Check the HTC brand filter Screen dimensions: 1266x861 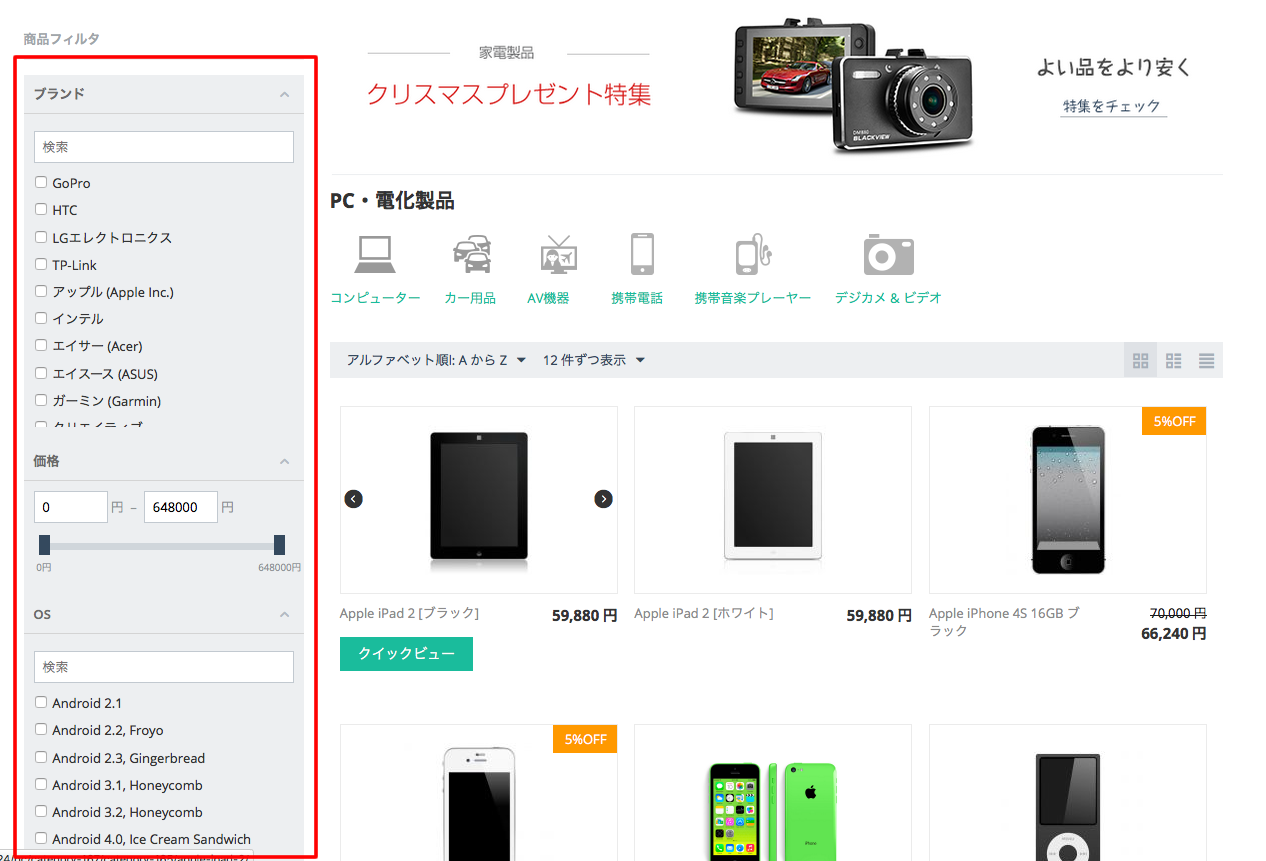point(41,209)
